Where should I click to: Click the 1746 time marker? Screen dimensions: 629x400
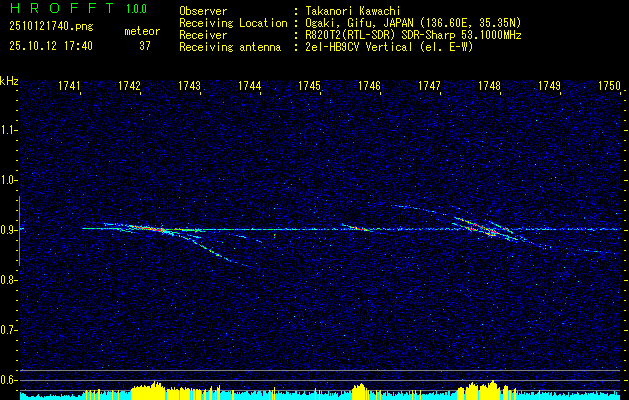pyautogui.click(x=369, y=86)
